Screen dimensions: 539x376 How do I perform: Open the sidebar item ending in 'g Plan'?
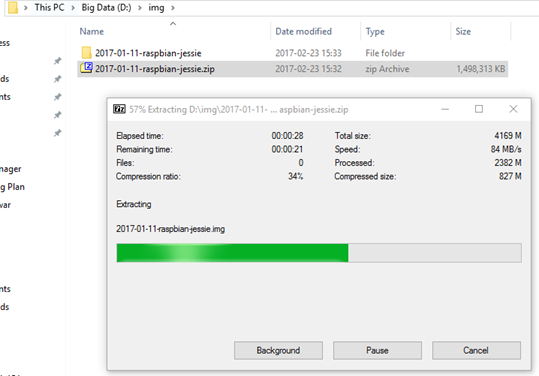[12, 187]
